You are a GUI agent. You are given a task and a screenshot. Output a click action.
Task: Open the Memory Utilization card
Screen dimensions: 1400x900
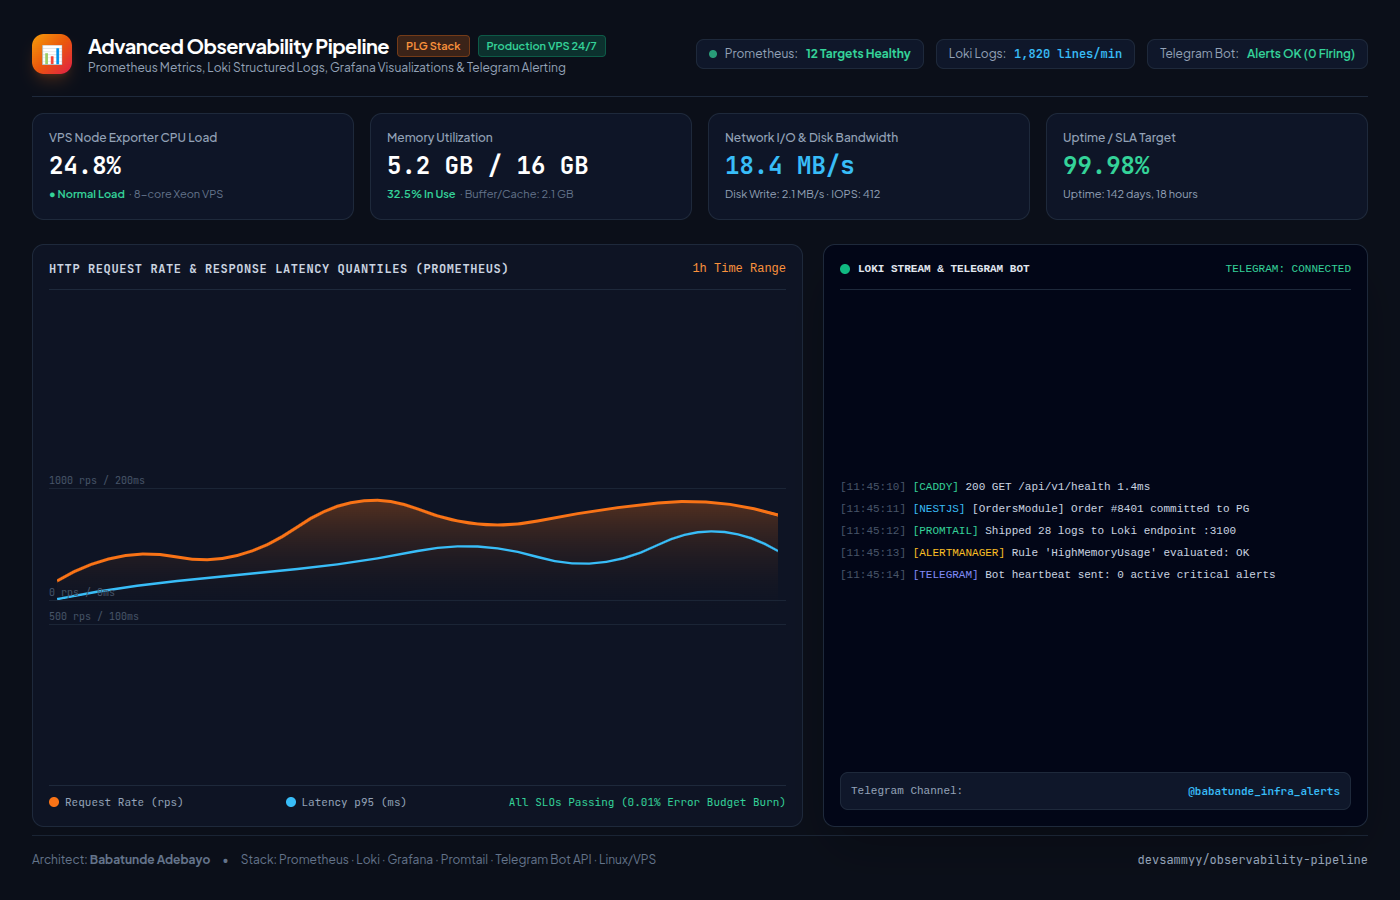pos(531,166)
